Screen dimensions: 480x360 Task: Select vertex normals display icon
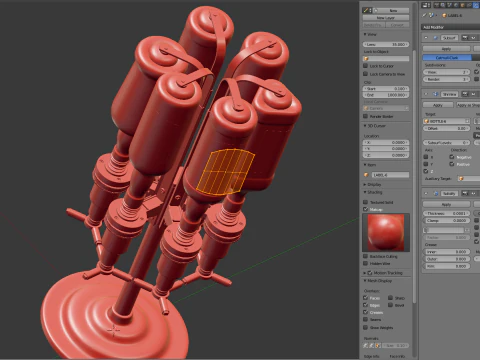tap(366, 346)
